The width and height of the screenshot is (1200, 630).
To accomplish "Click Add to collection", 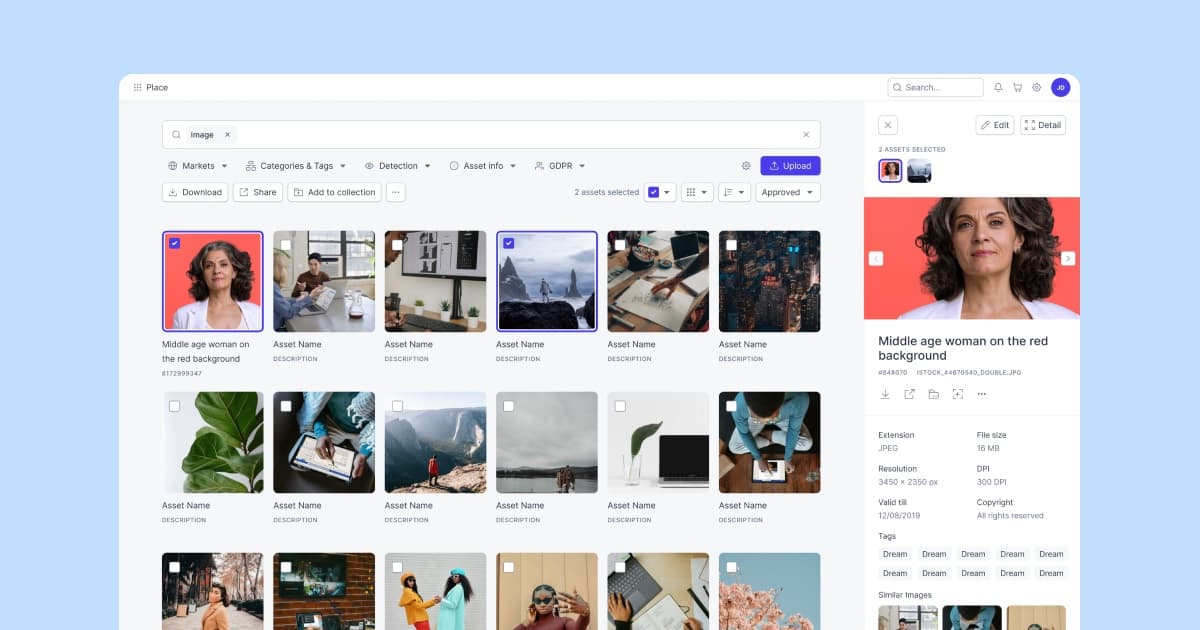I will point(334,192).
